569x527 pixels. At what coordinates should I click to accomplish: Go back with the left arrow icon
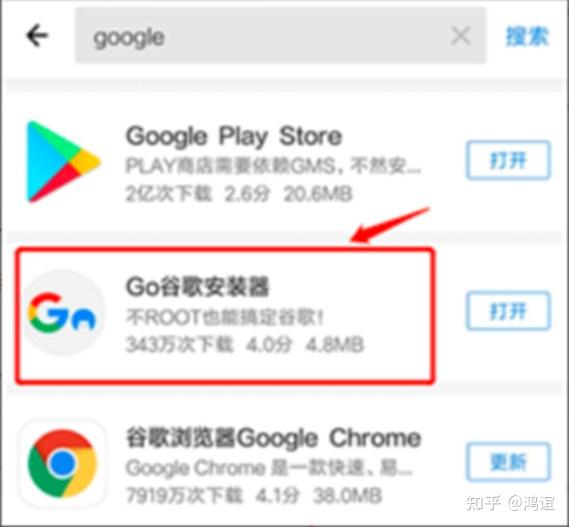(37, 35)
